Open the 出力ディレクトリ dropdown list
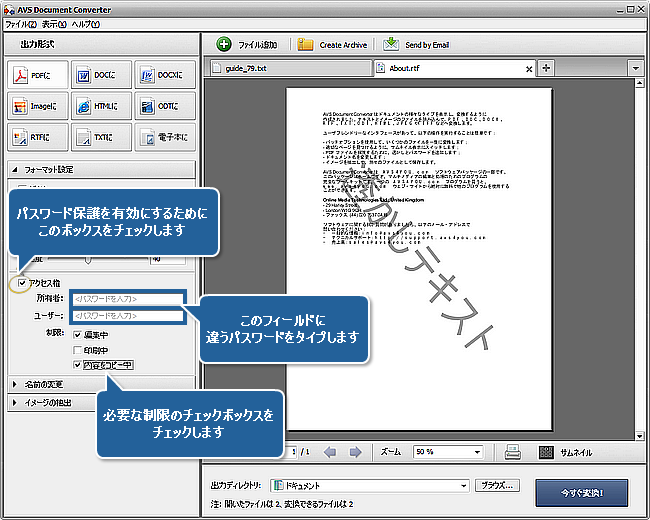The width and height of the screenshot is (650, 520). [463, 485]
